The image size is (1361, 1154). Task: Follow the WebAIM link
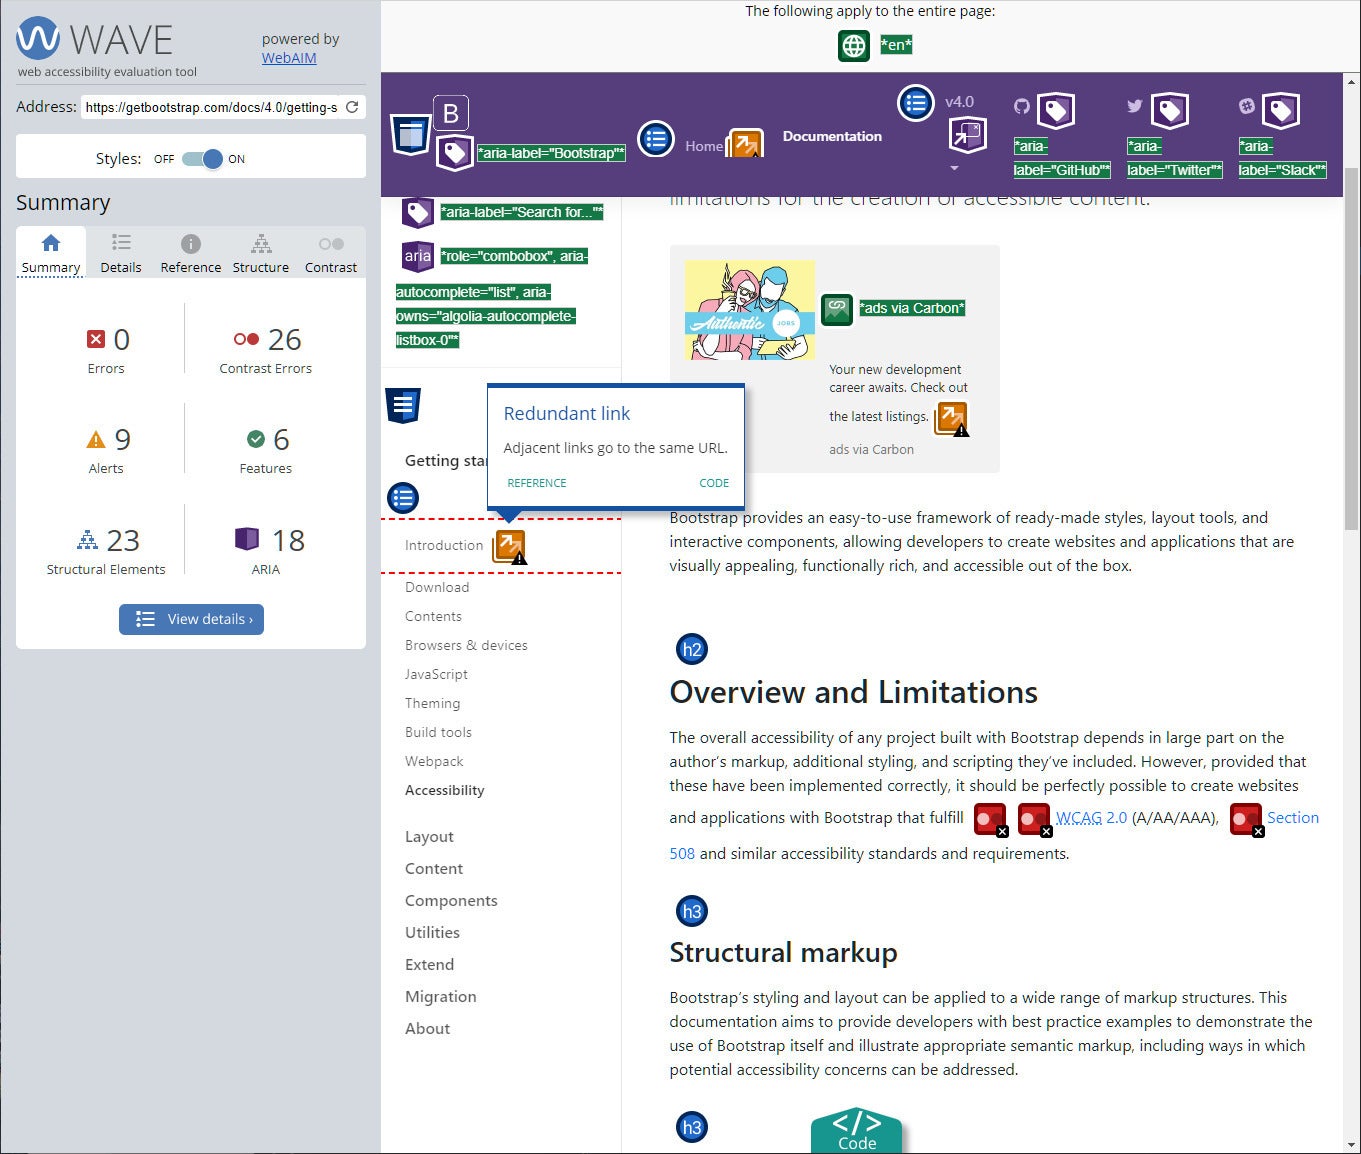(x=289, y=58)
